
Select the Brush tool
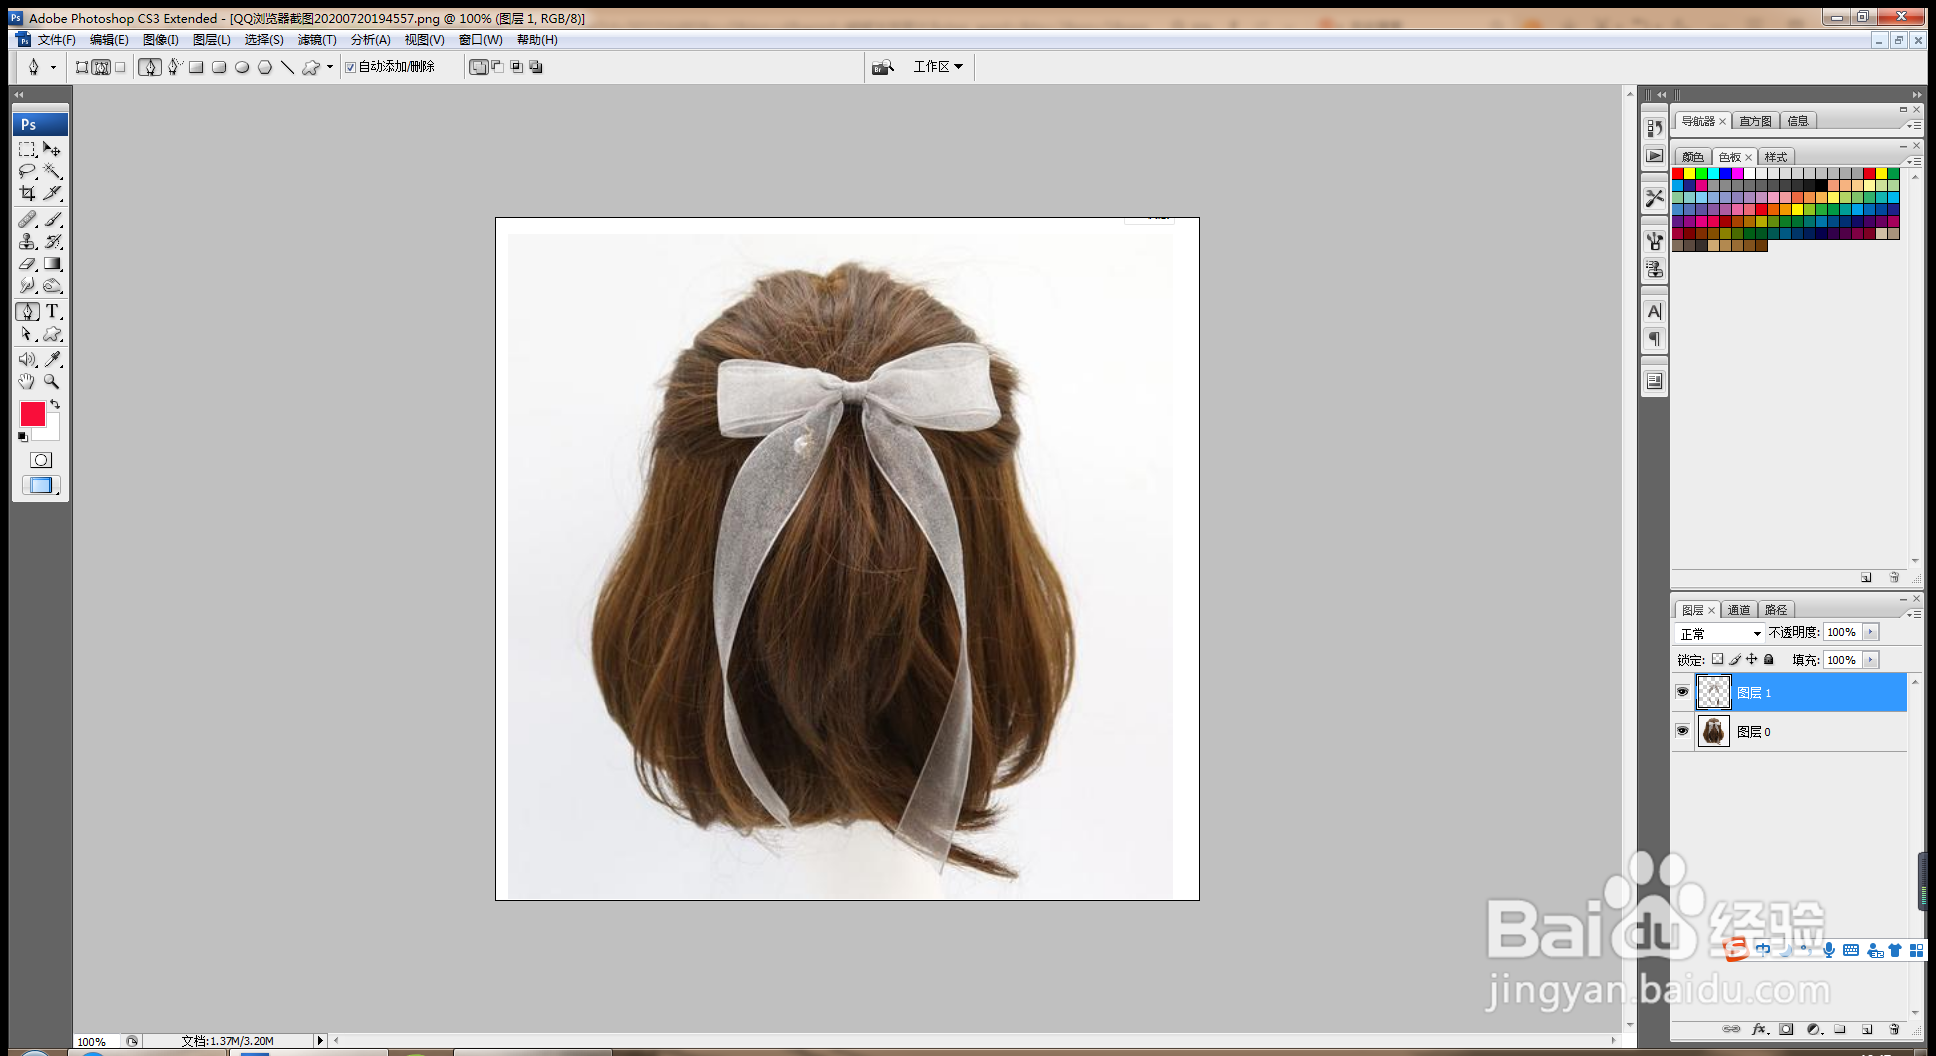point(53,219)
